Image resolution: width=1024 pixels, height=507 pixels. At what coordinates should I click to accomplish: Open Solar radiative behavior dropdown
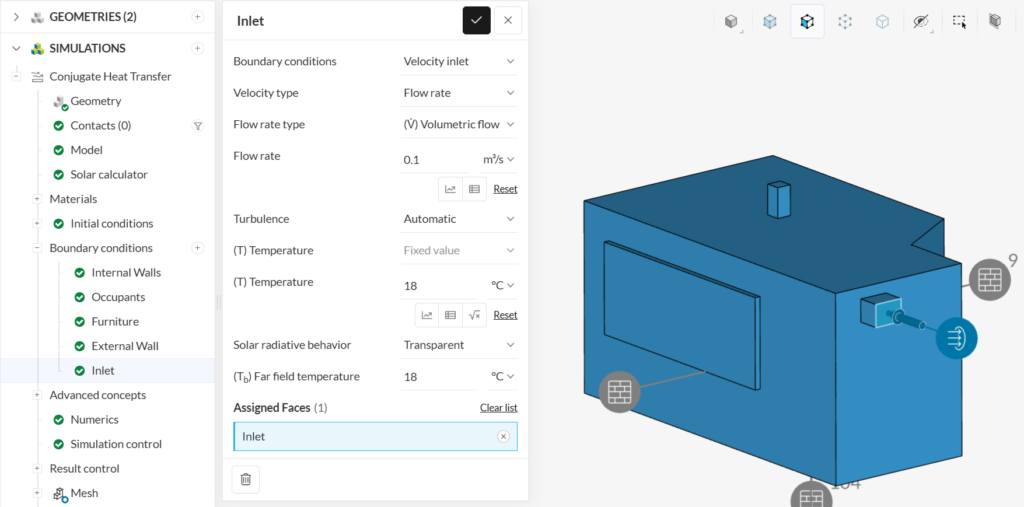tap(458, 345)
